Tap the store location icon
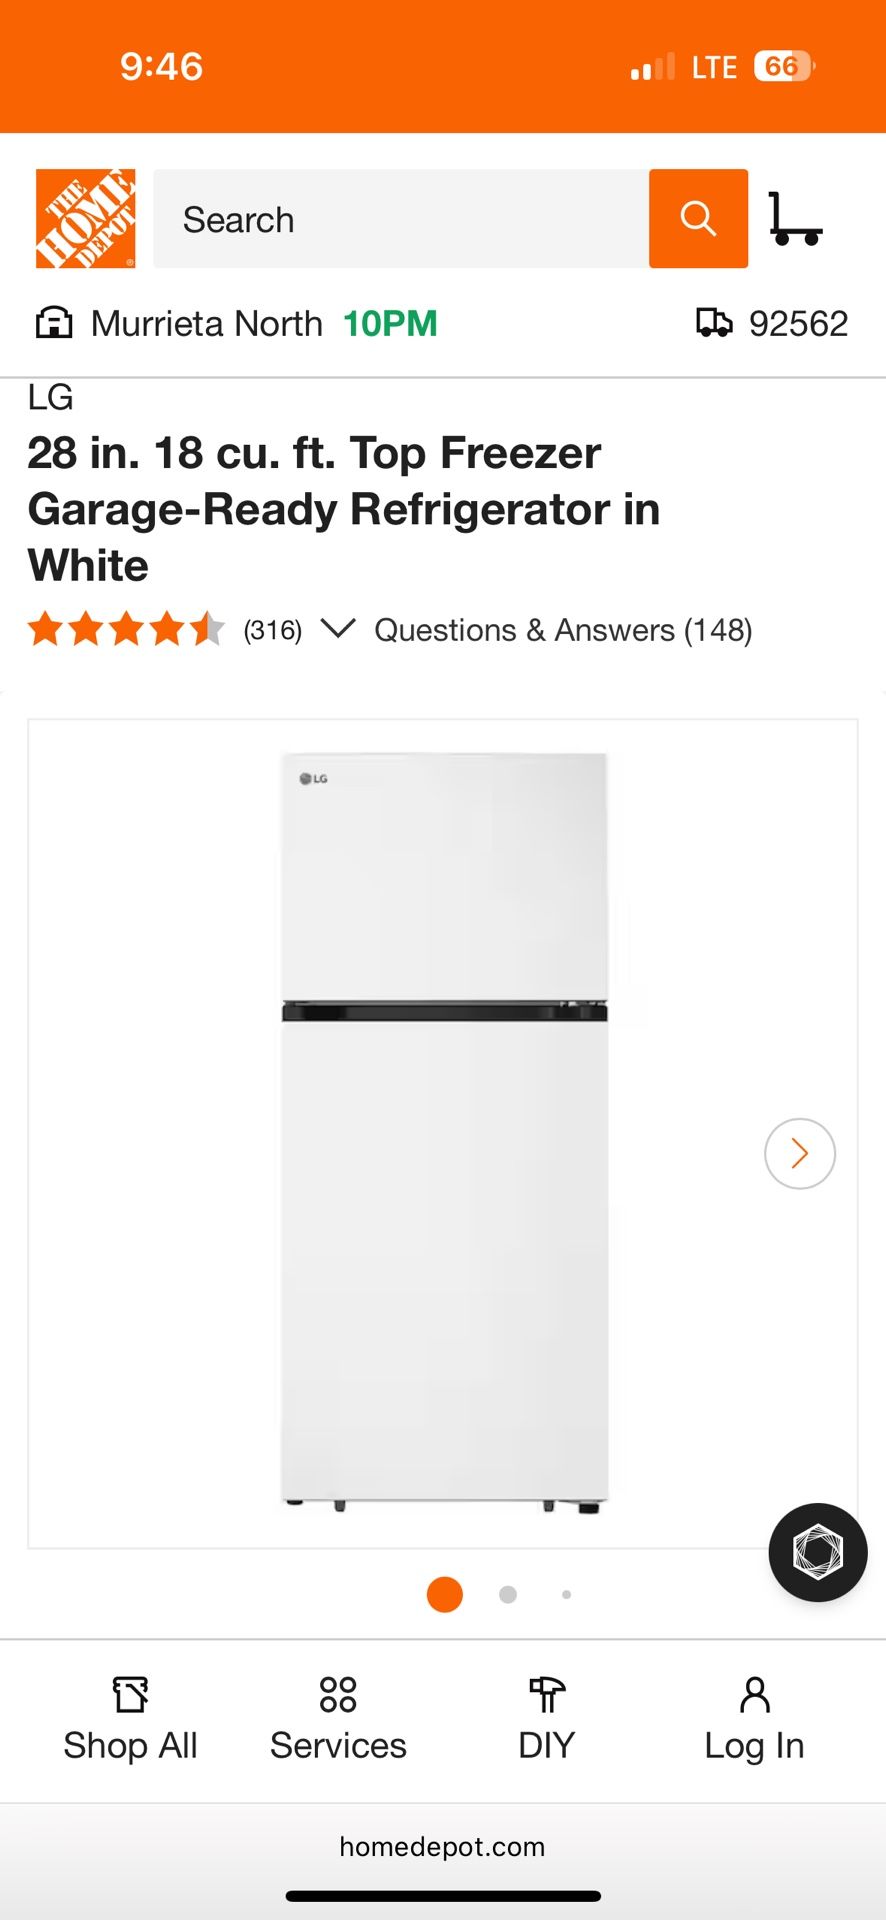 tap(54, 323)
